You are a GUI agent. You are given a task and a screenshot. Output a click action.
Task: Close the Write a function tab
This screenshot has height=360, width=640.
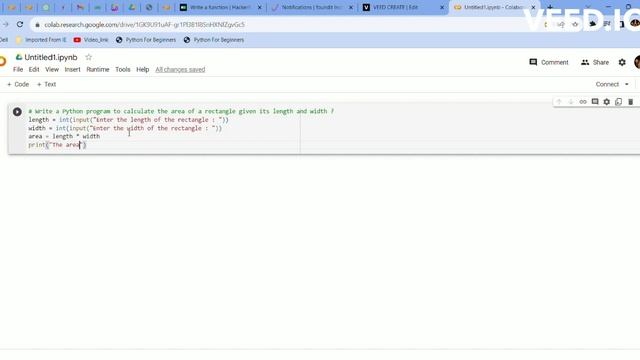259,7
